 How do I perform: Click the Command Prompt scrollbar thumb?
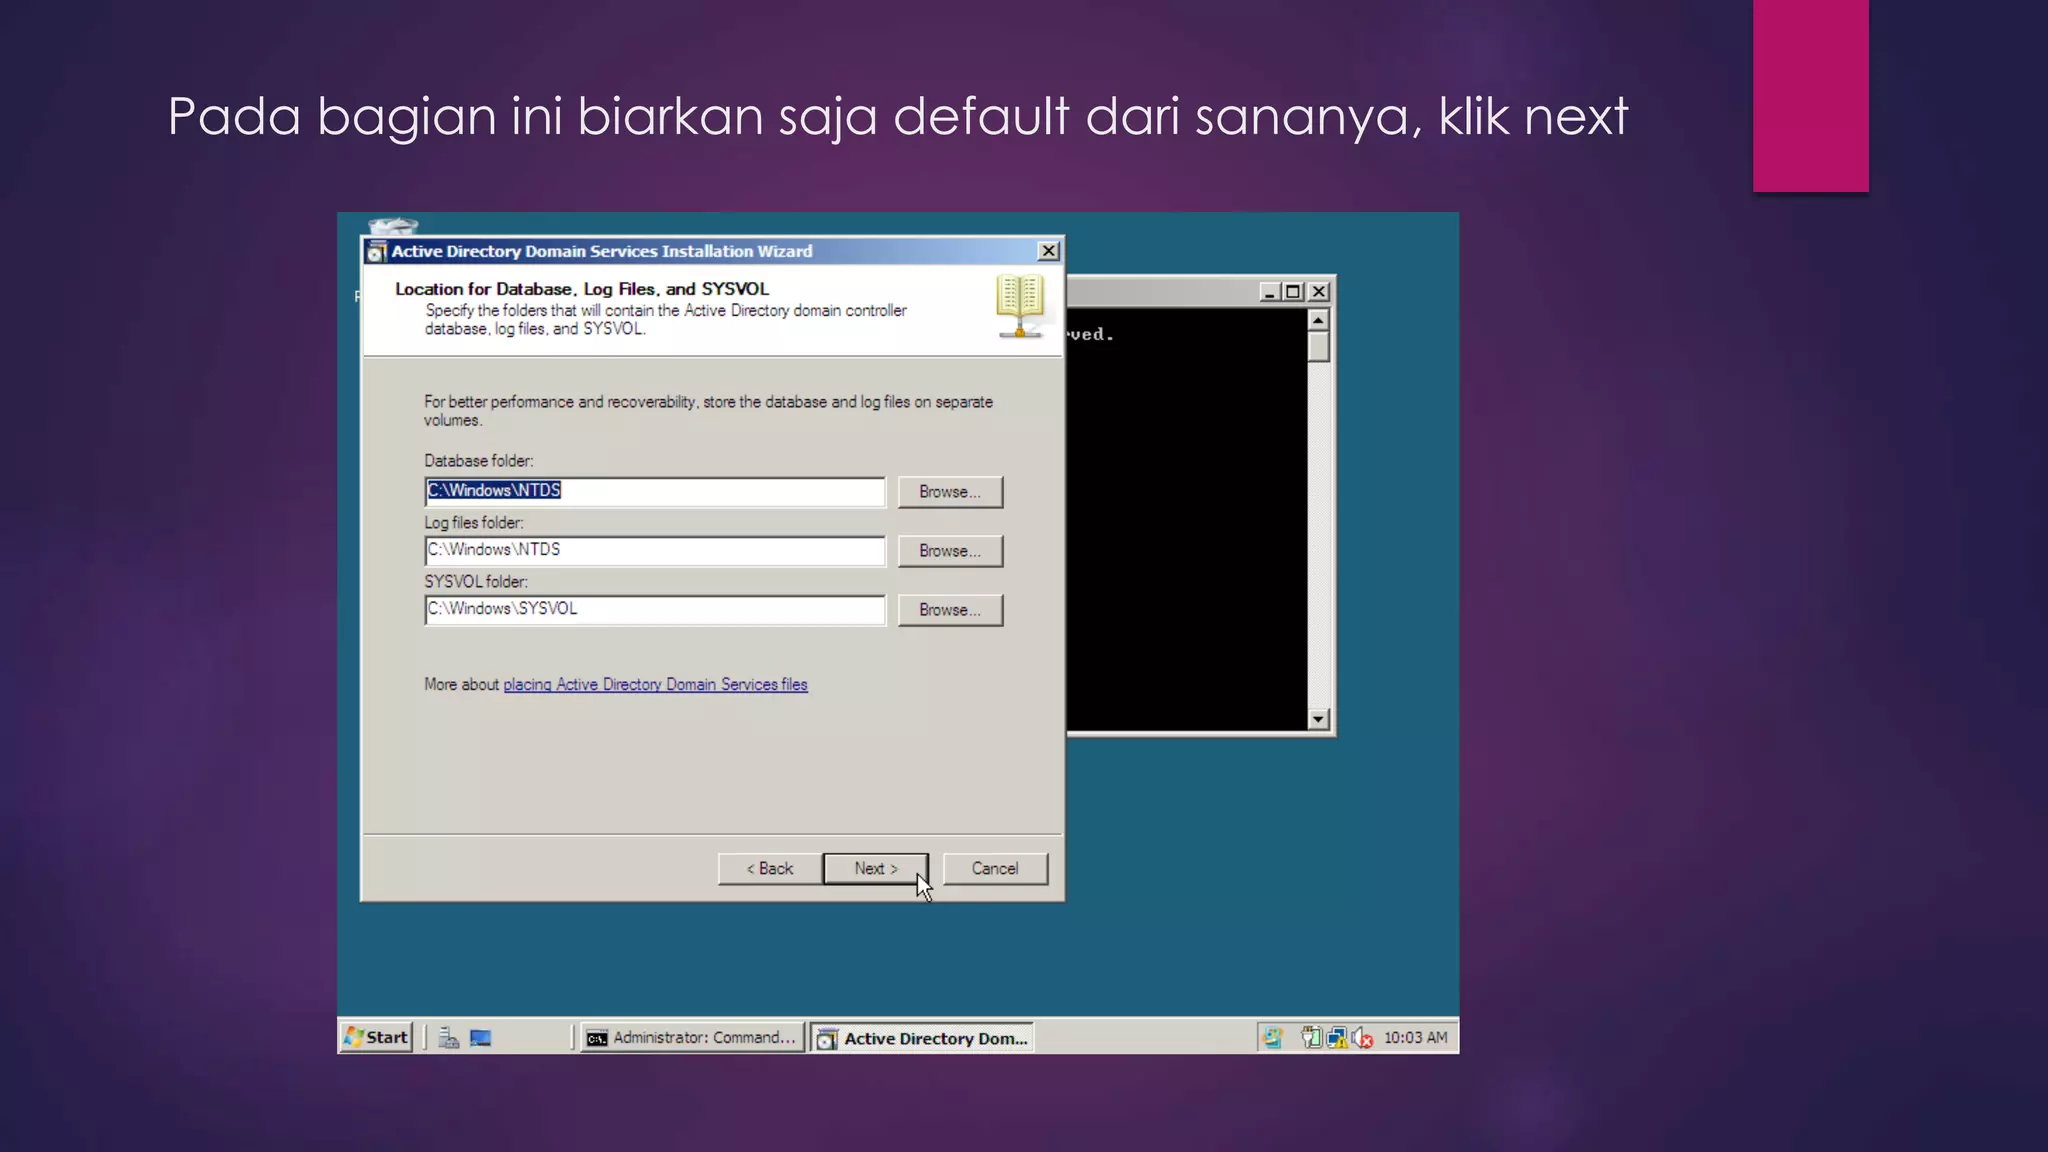pos(1318,347)
